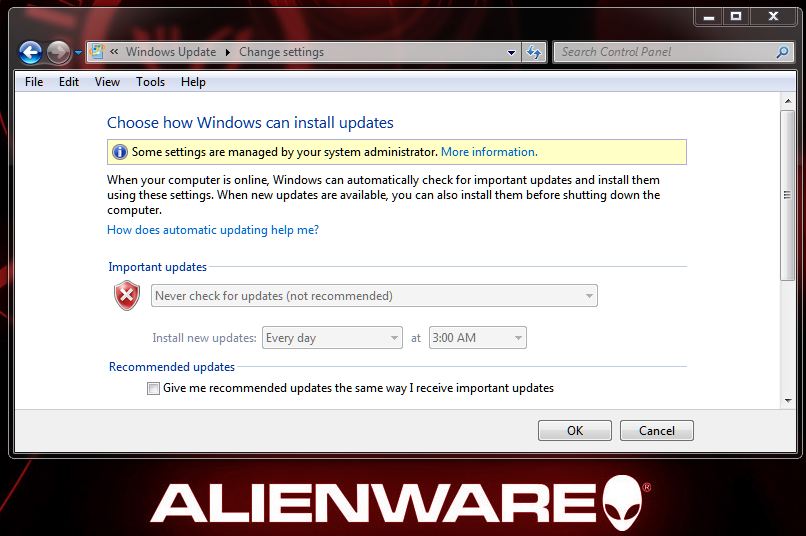Open the Edit menu

pos(68,82)
